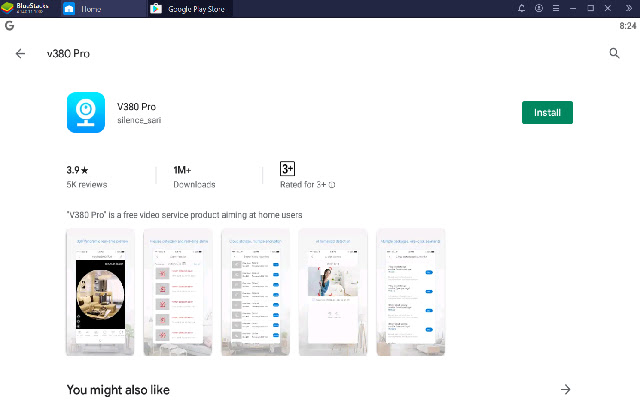Open the content rating info icon
Image resolution: width=640 pixels, height=400 pixels.
[332, 184]
